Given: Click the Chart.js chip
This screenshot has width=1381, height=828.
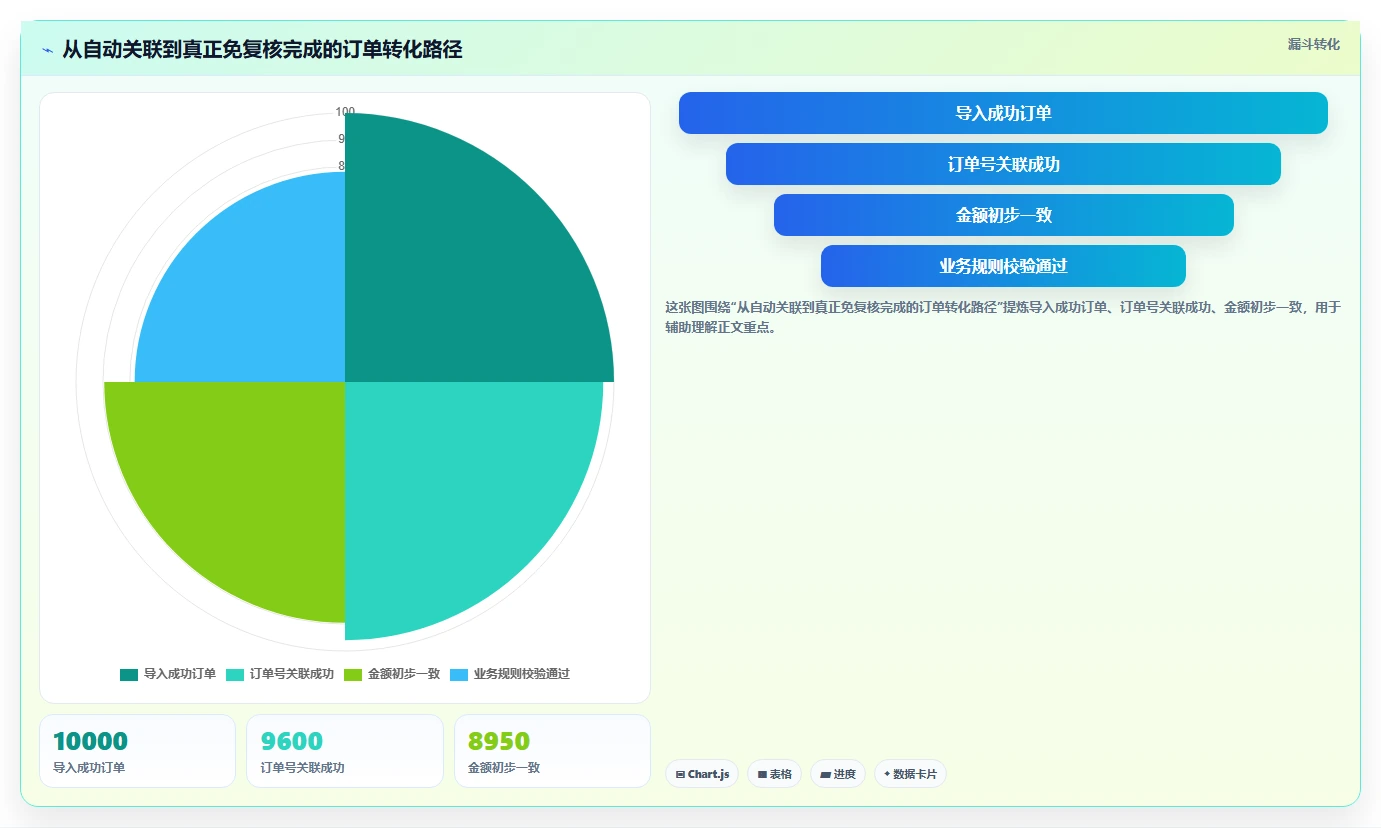Looking at the screenshot, I should [x=702, y=774].
